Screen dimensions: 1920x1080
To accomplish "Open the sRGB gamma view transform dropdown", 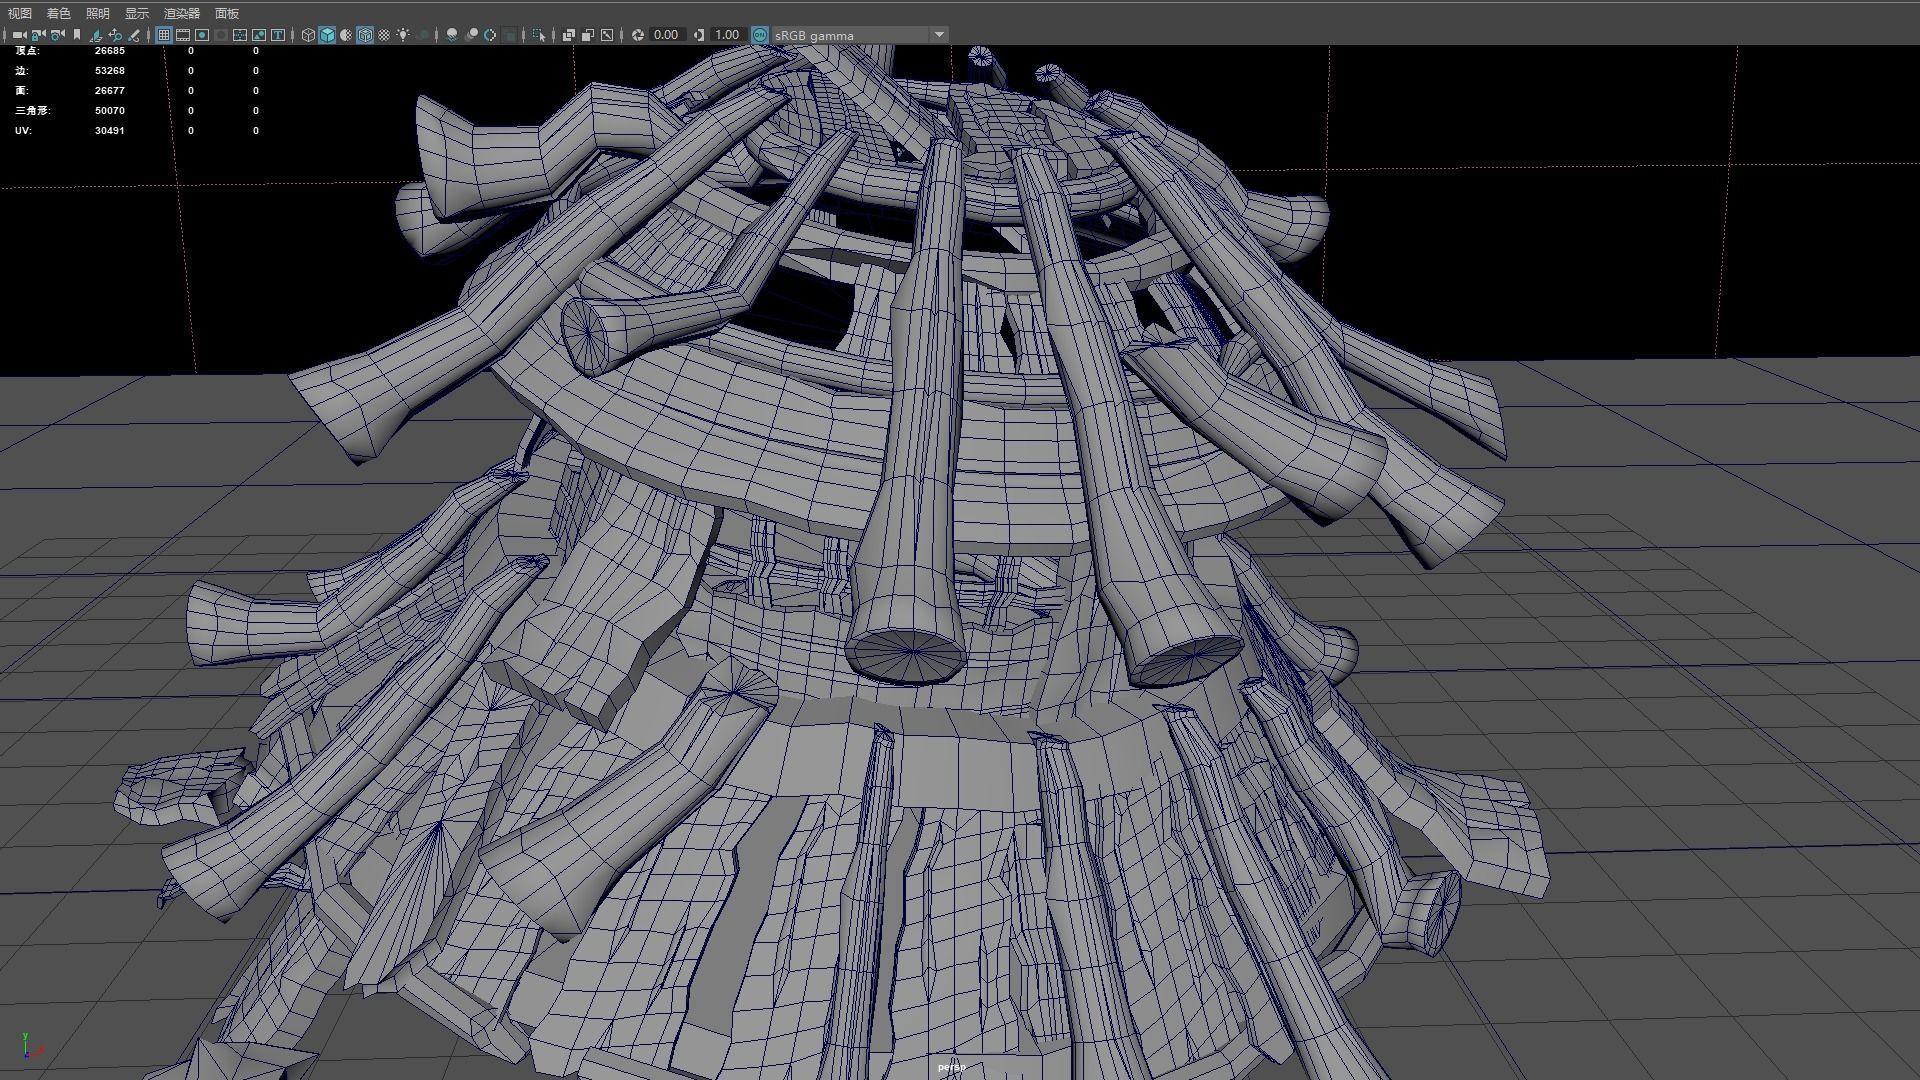I will click(x=859, y=35).
